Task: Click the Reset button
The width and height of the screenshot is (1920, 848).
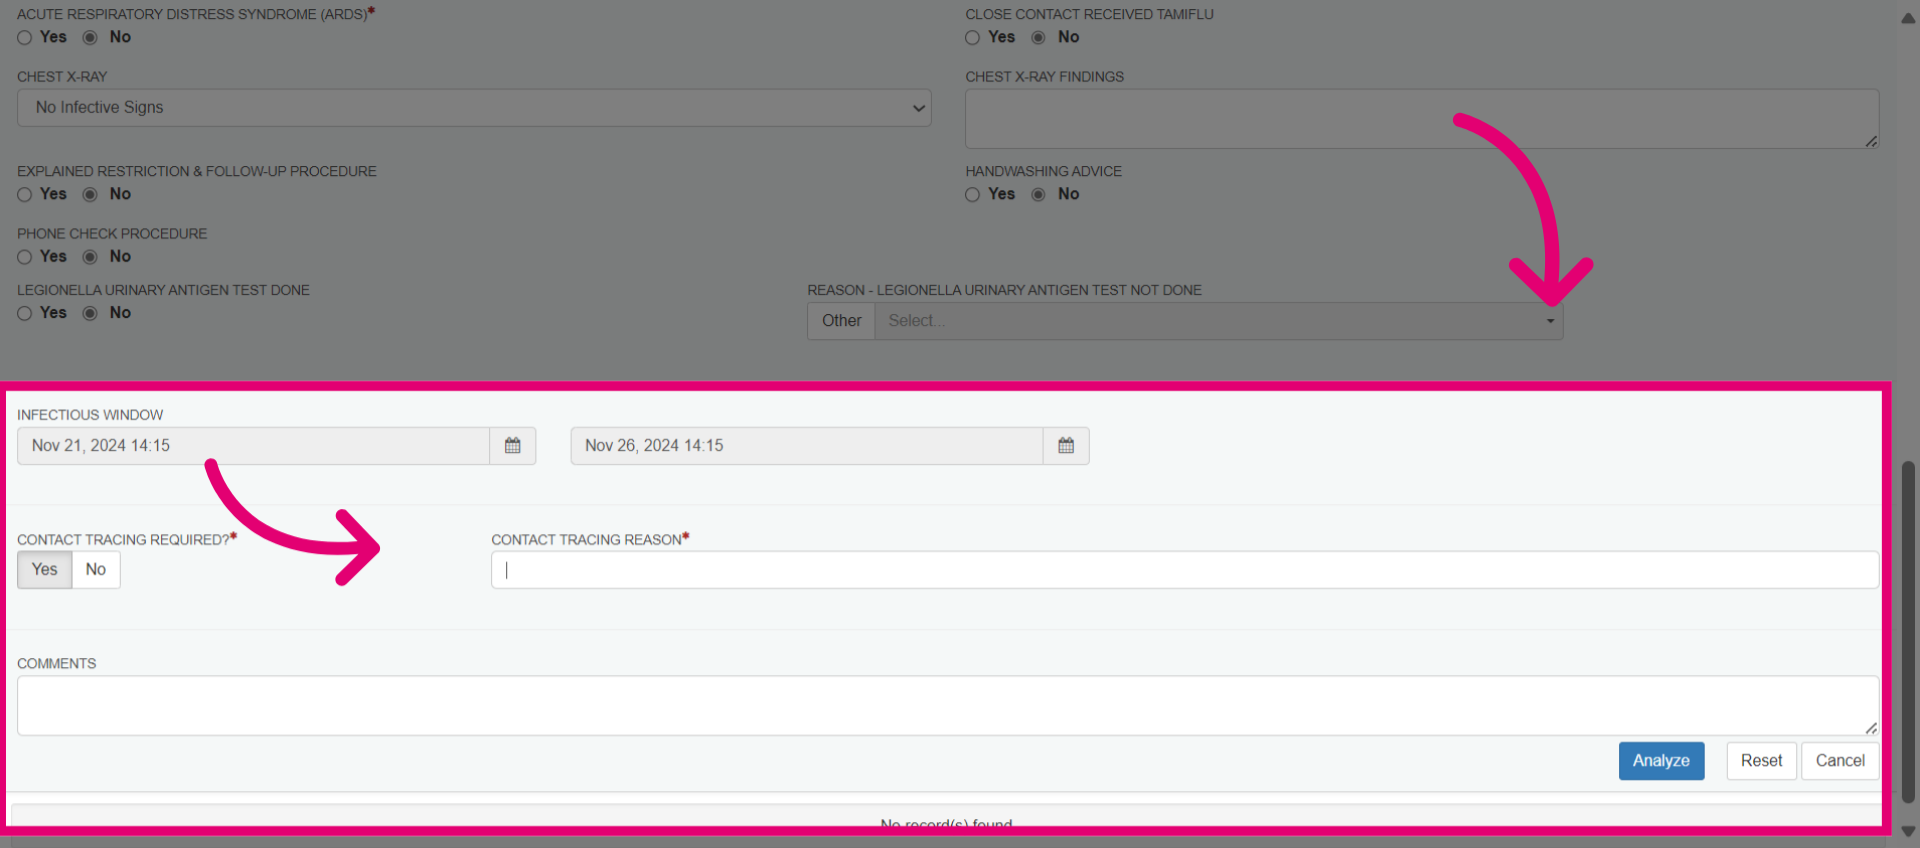Action: pyautogui.click(x=1761, y=761)
